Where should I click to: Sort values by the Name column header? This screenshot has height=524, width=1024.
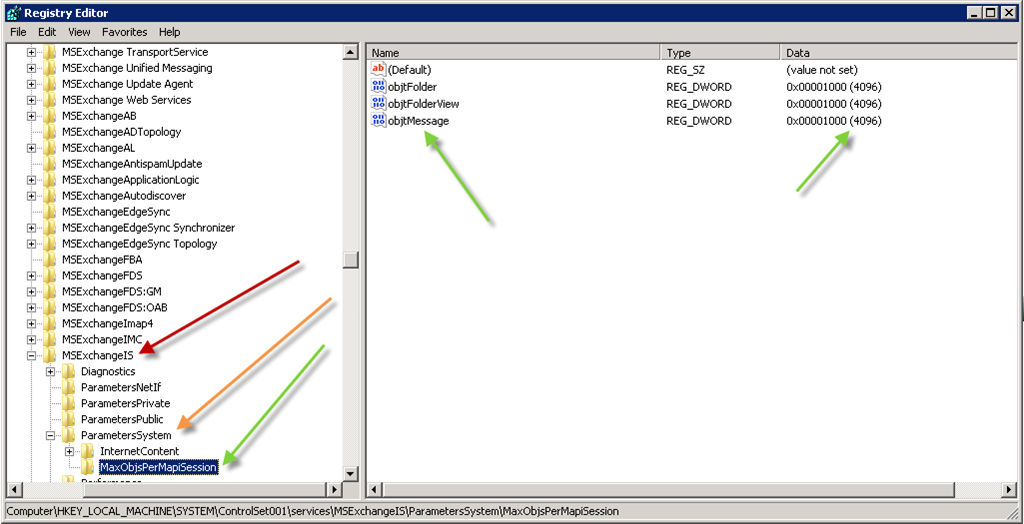[x=512, y=52]
